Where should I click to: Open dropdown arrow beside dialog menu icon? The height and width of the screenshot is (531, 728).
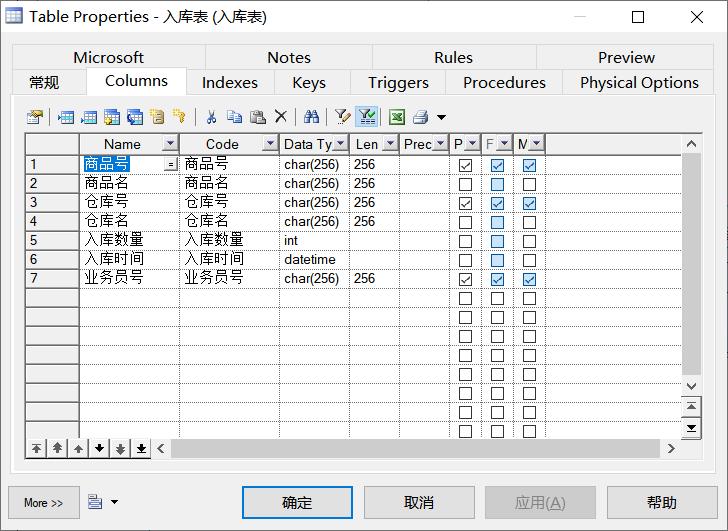114,502
